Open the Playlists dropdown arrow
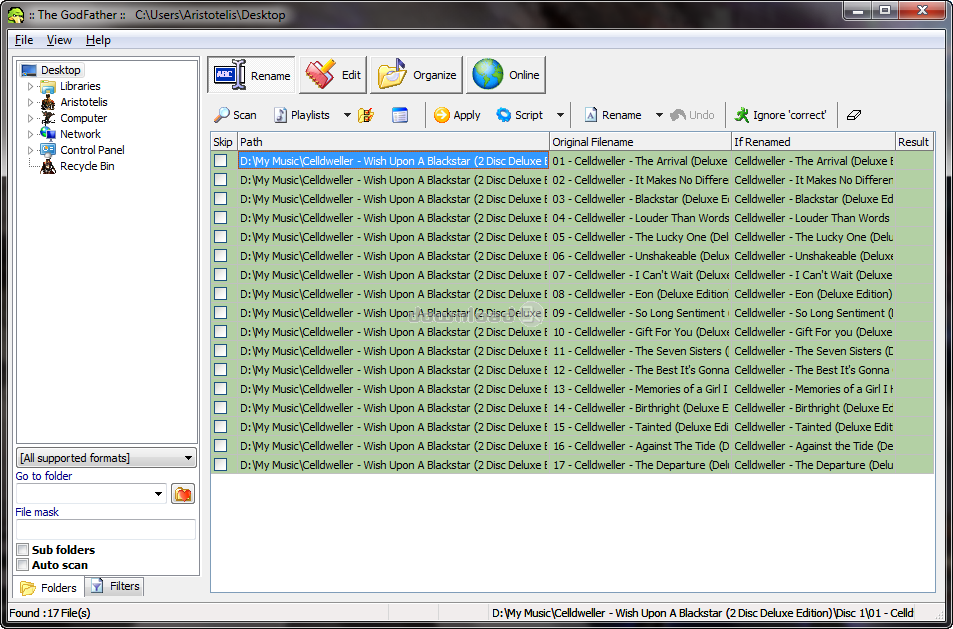Image resolution: width=953 pixels, height=629 pixels. [347, 115]
